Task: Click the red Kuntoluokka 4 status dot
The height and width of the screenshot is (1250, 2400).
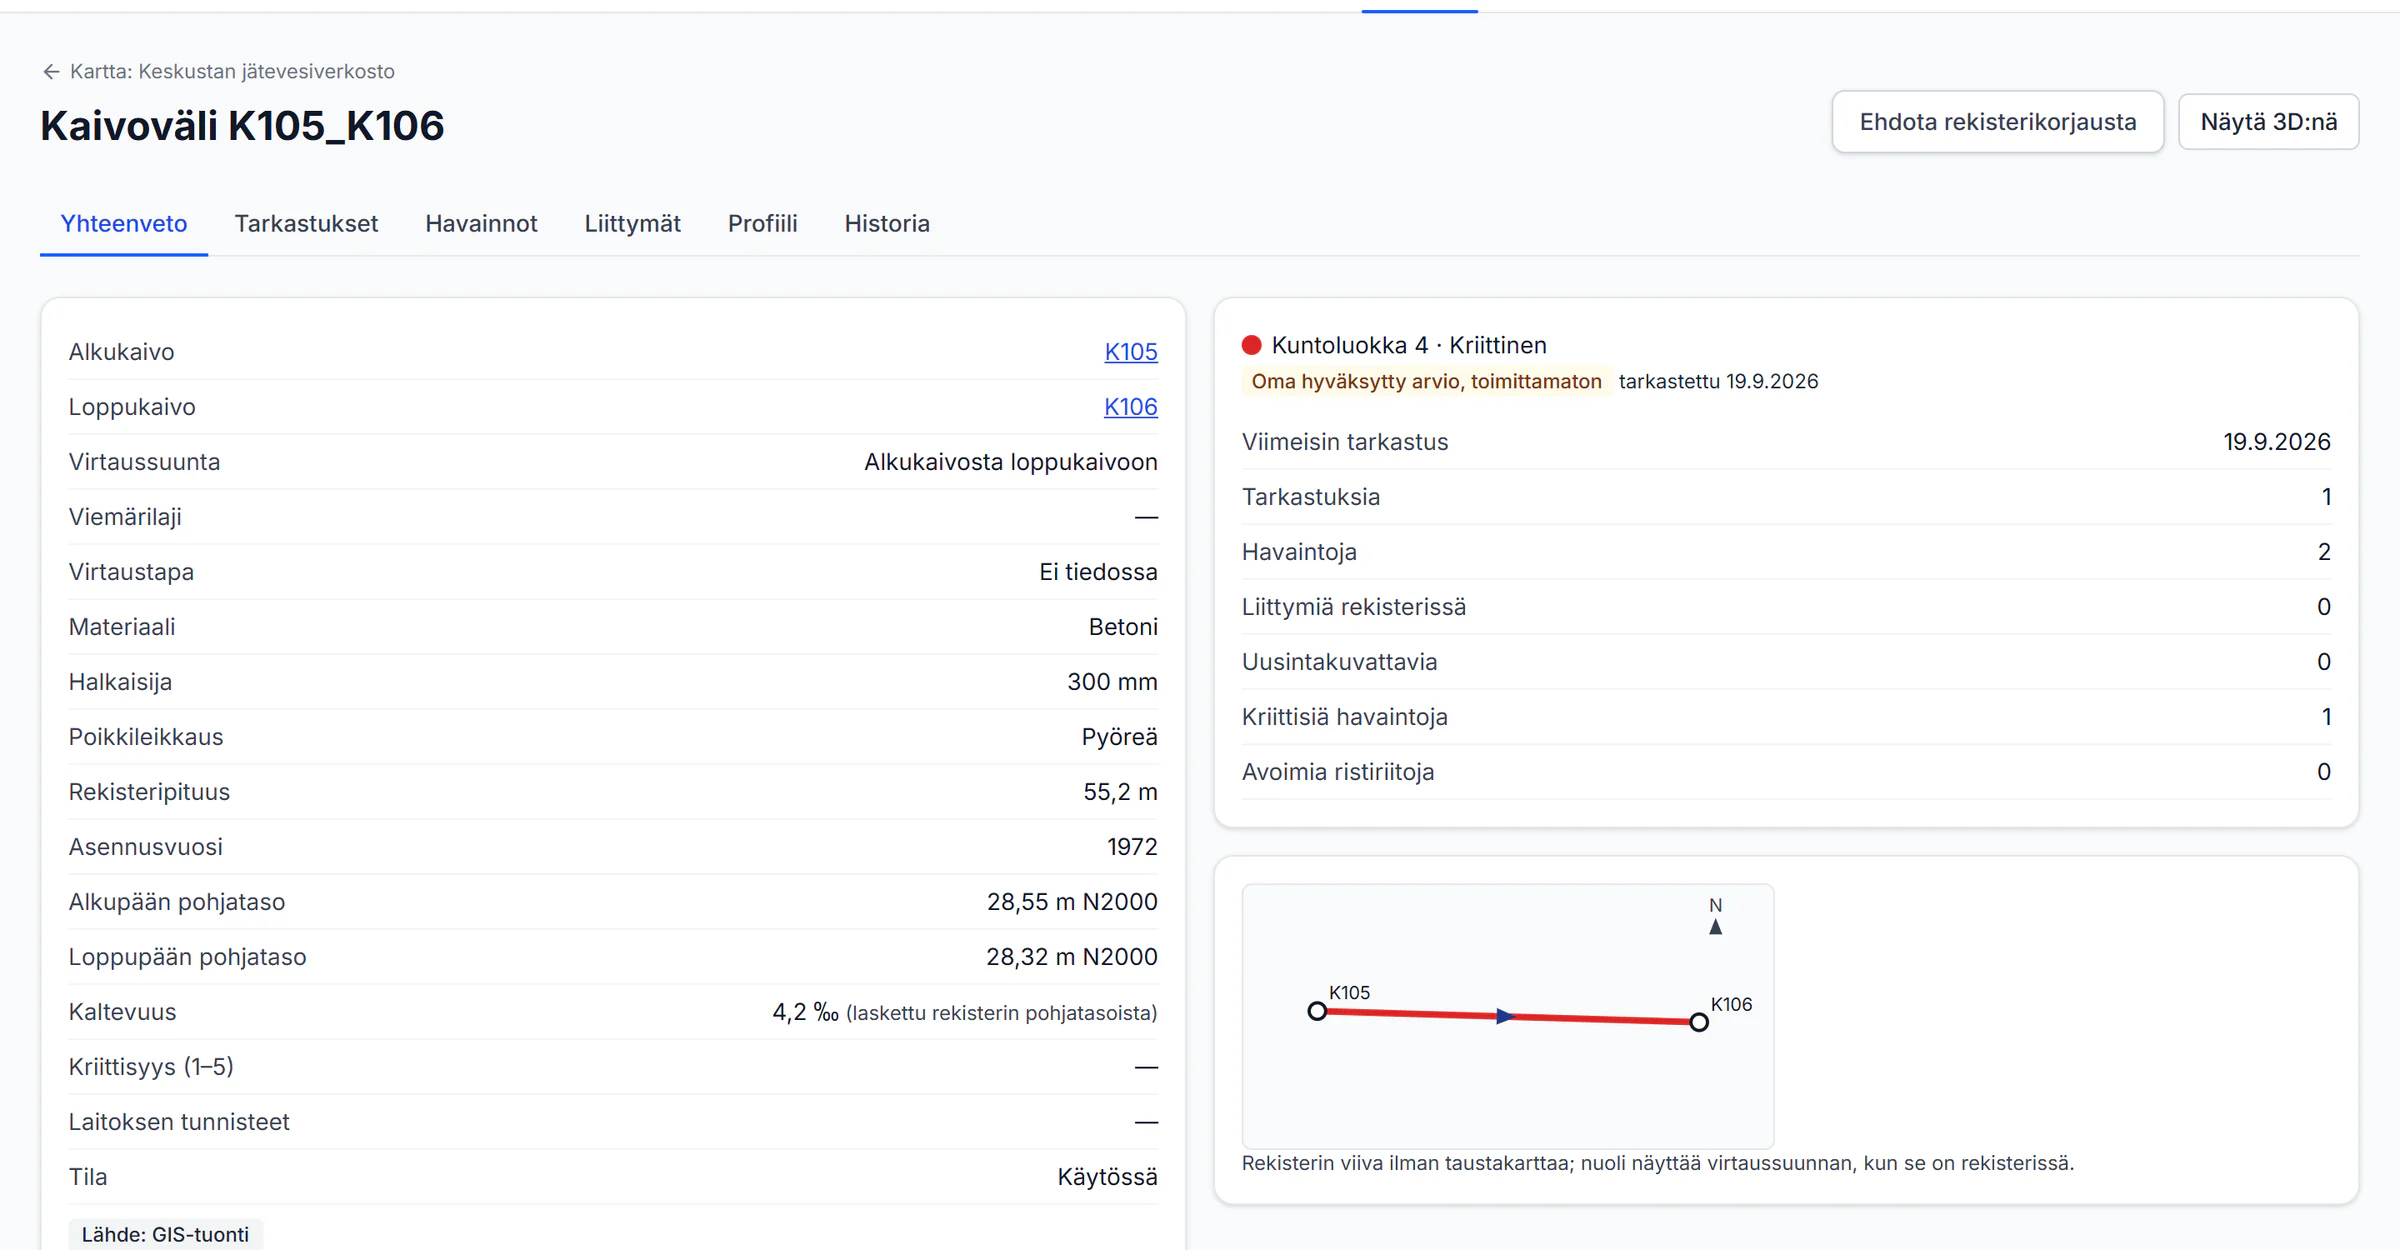Action: click(1251, 345)
